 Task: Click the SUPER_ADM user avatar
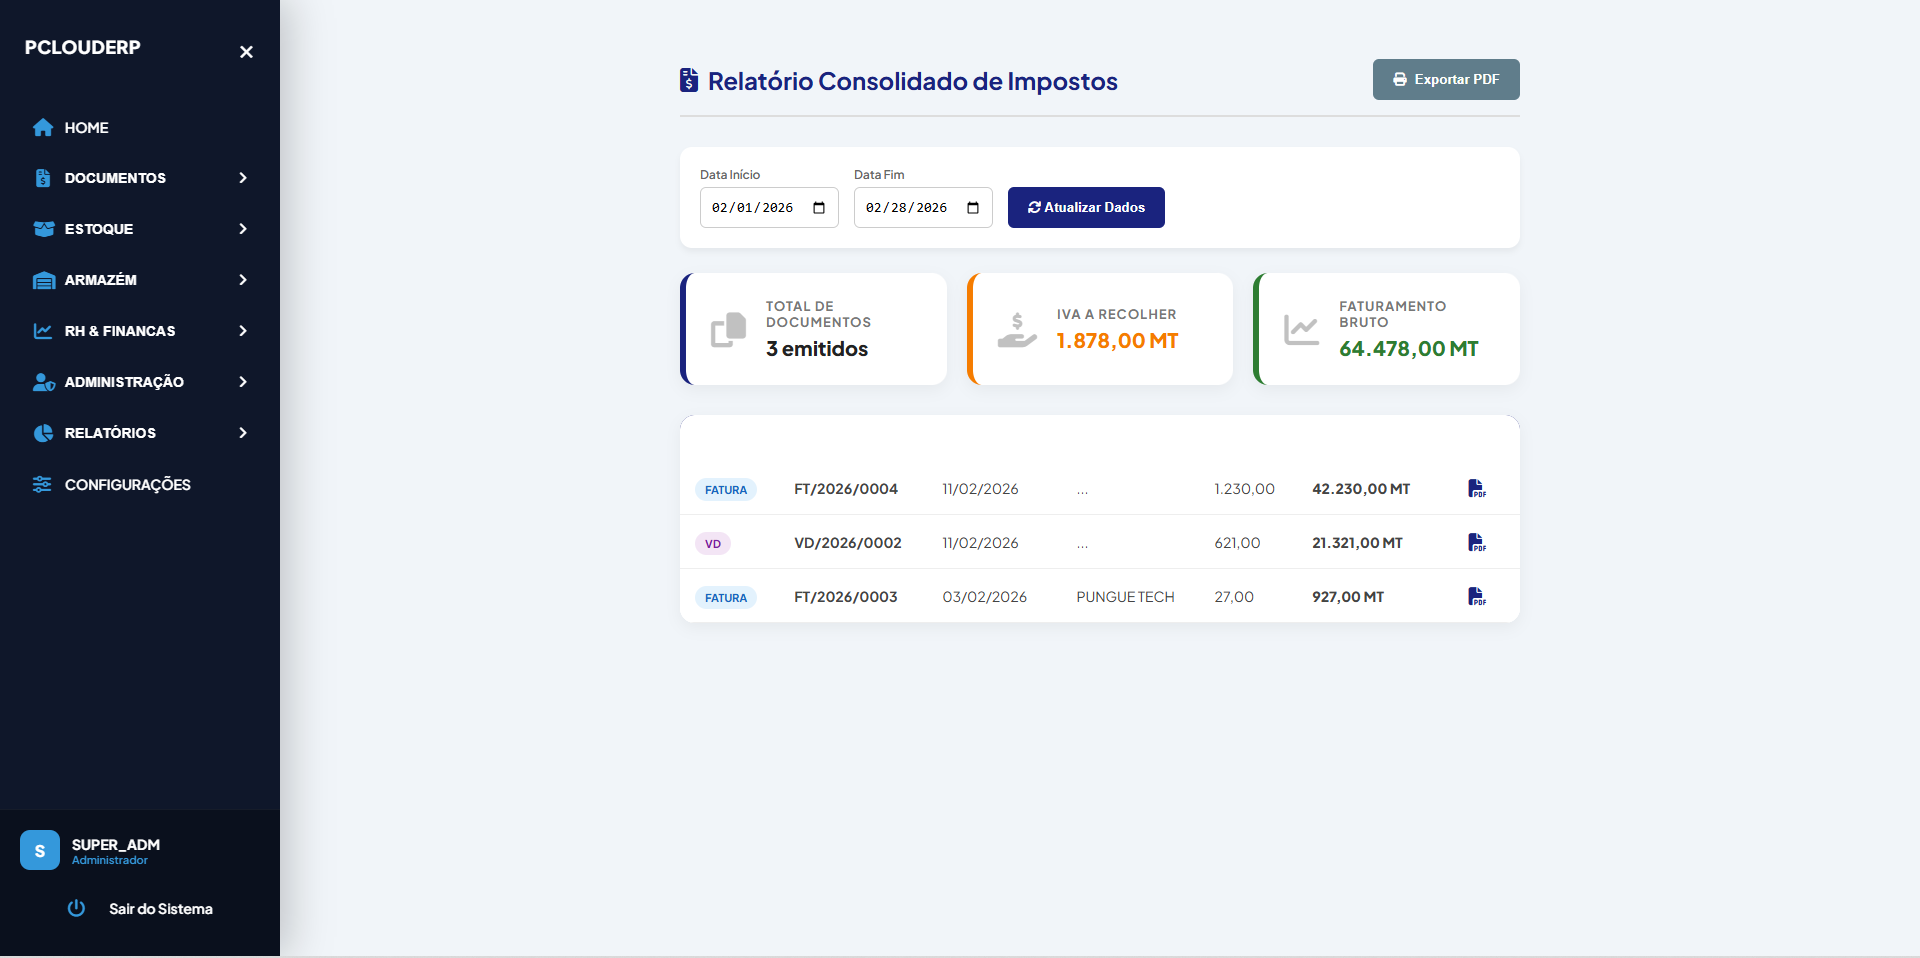(40, 850)
